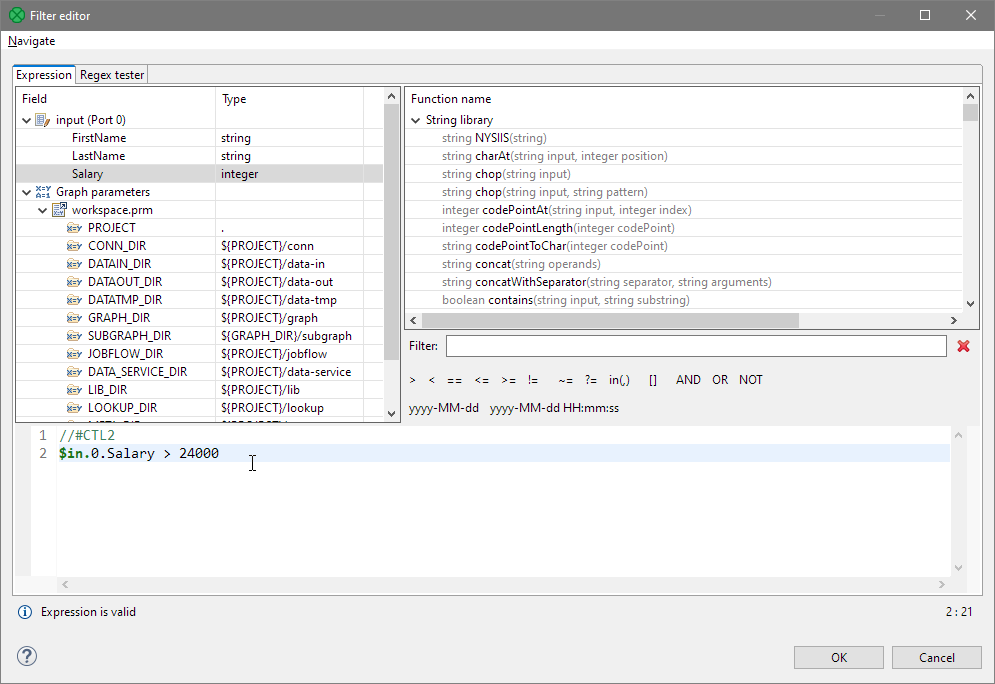This screenshot has height=684, width=995.
Task: Click the Graph parameters icon
Action: coord(42,192)
